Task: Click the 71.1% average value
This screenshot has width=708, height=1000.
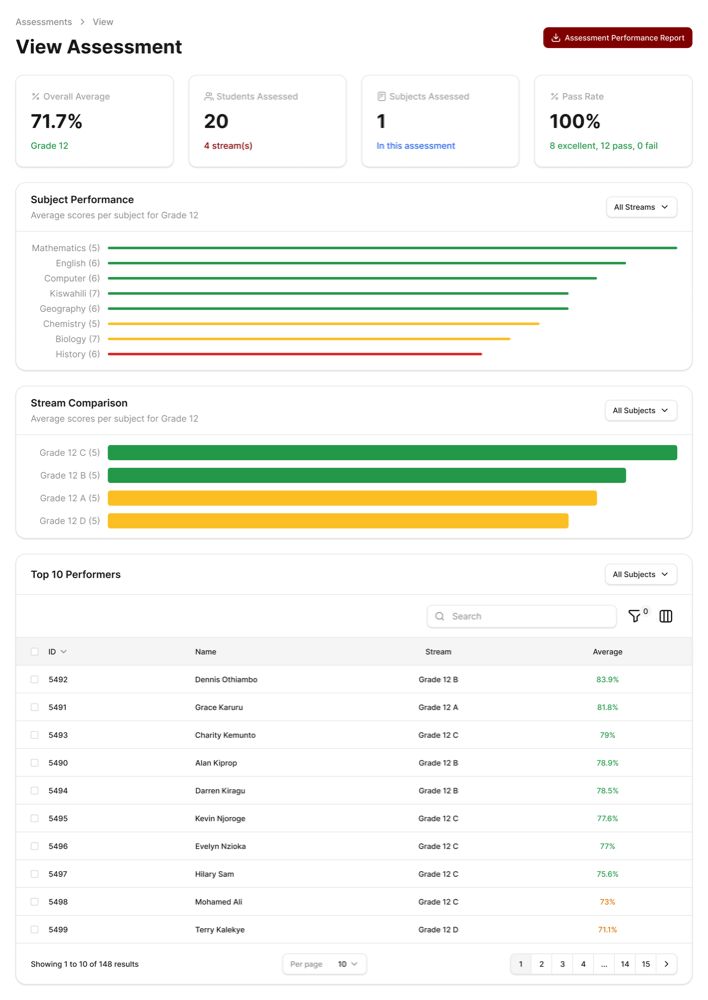Action: pyautogui.click(x=607, y=930)
